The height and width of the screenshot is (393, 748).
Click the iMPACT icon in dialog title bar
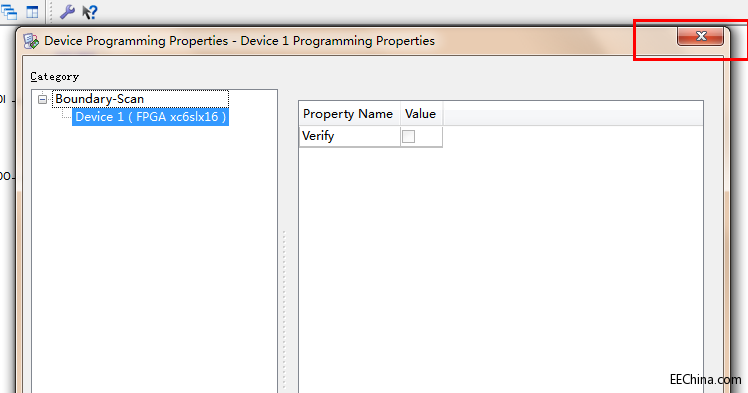[x=31, y=41]
